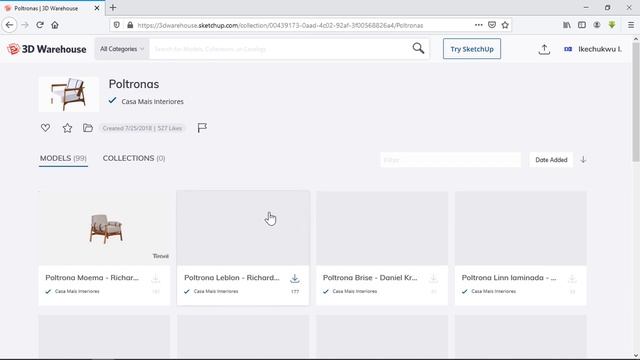Click the Pocket save icon
This screenshot has height=360, width=640.
point(492,25)
